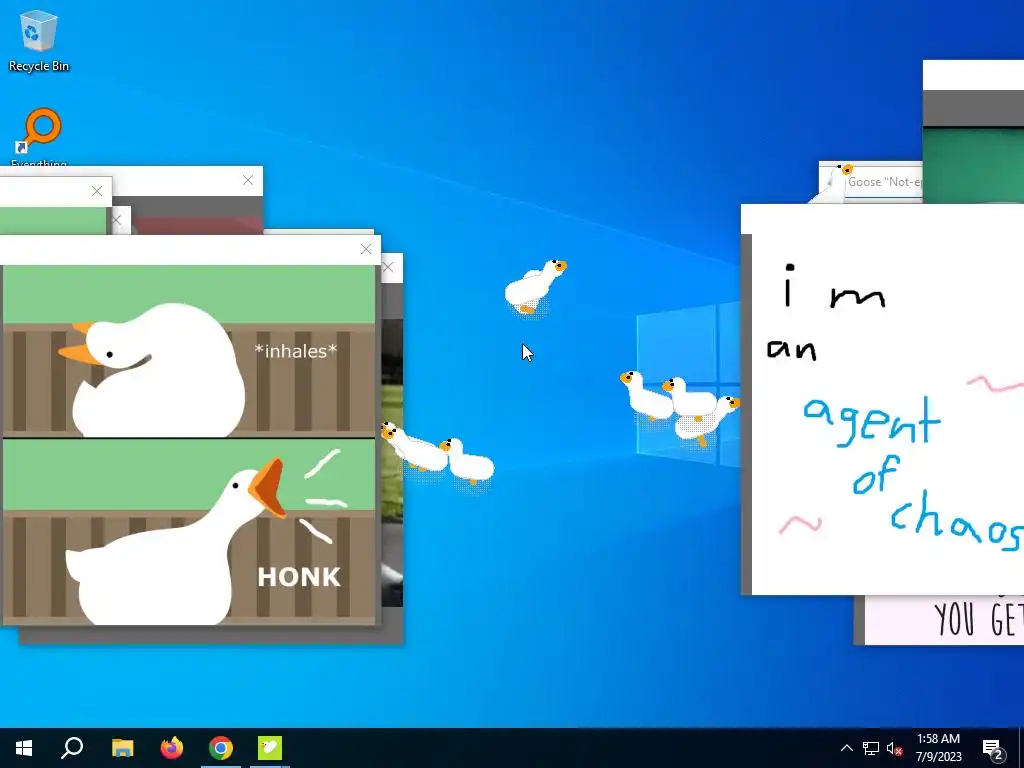Open the Recycle Bin desktop icon
Viewport: 1024px width, 768px height.
39,40
